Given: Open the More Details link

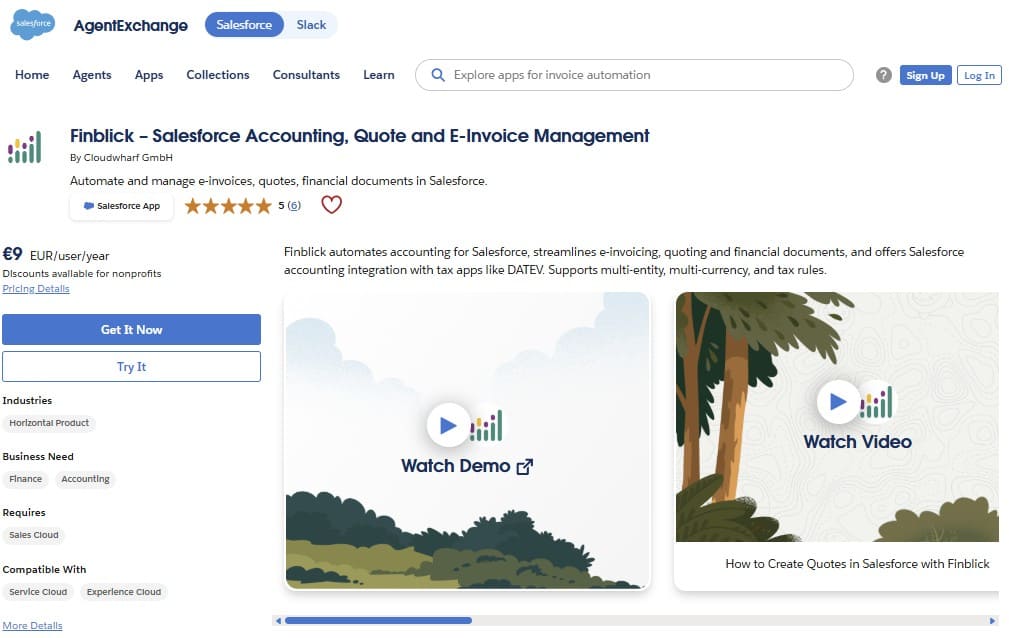Looking at the screenshot, I should [32, 625].
